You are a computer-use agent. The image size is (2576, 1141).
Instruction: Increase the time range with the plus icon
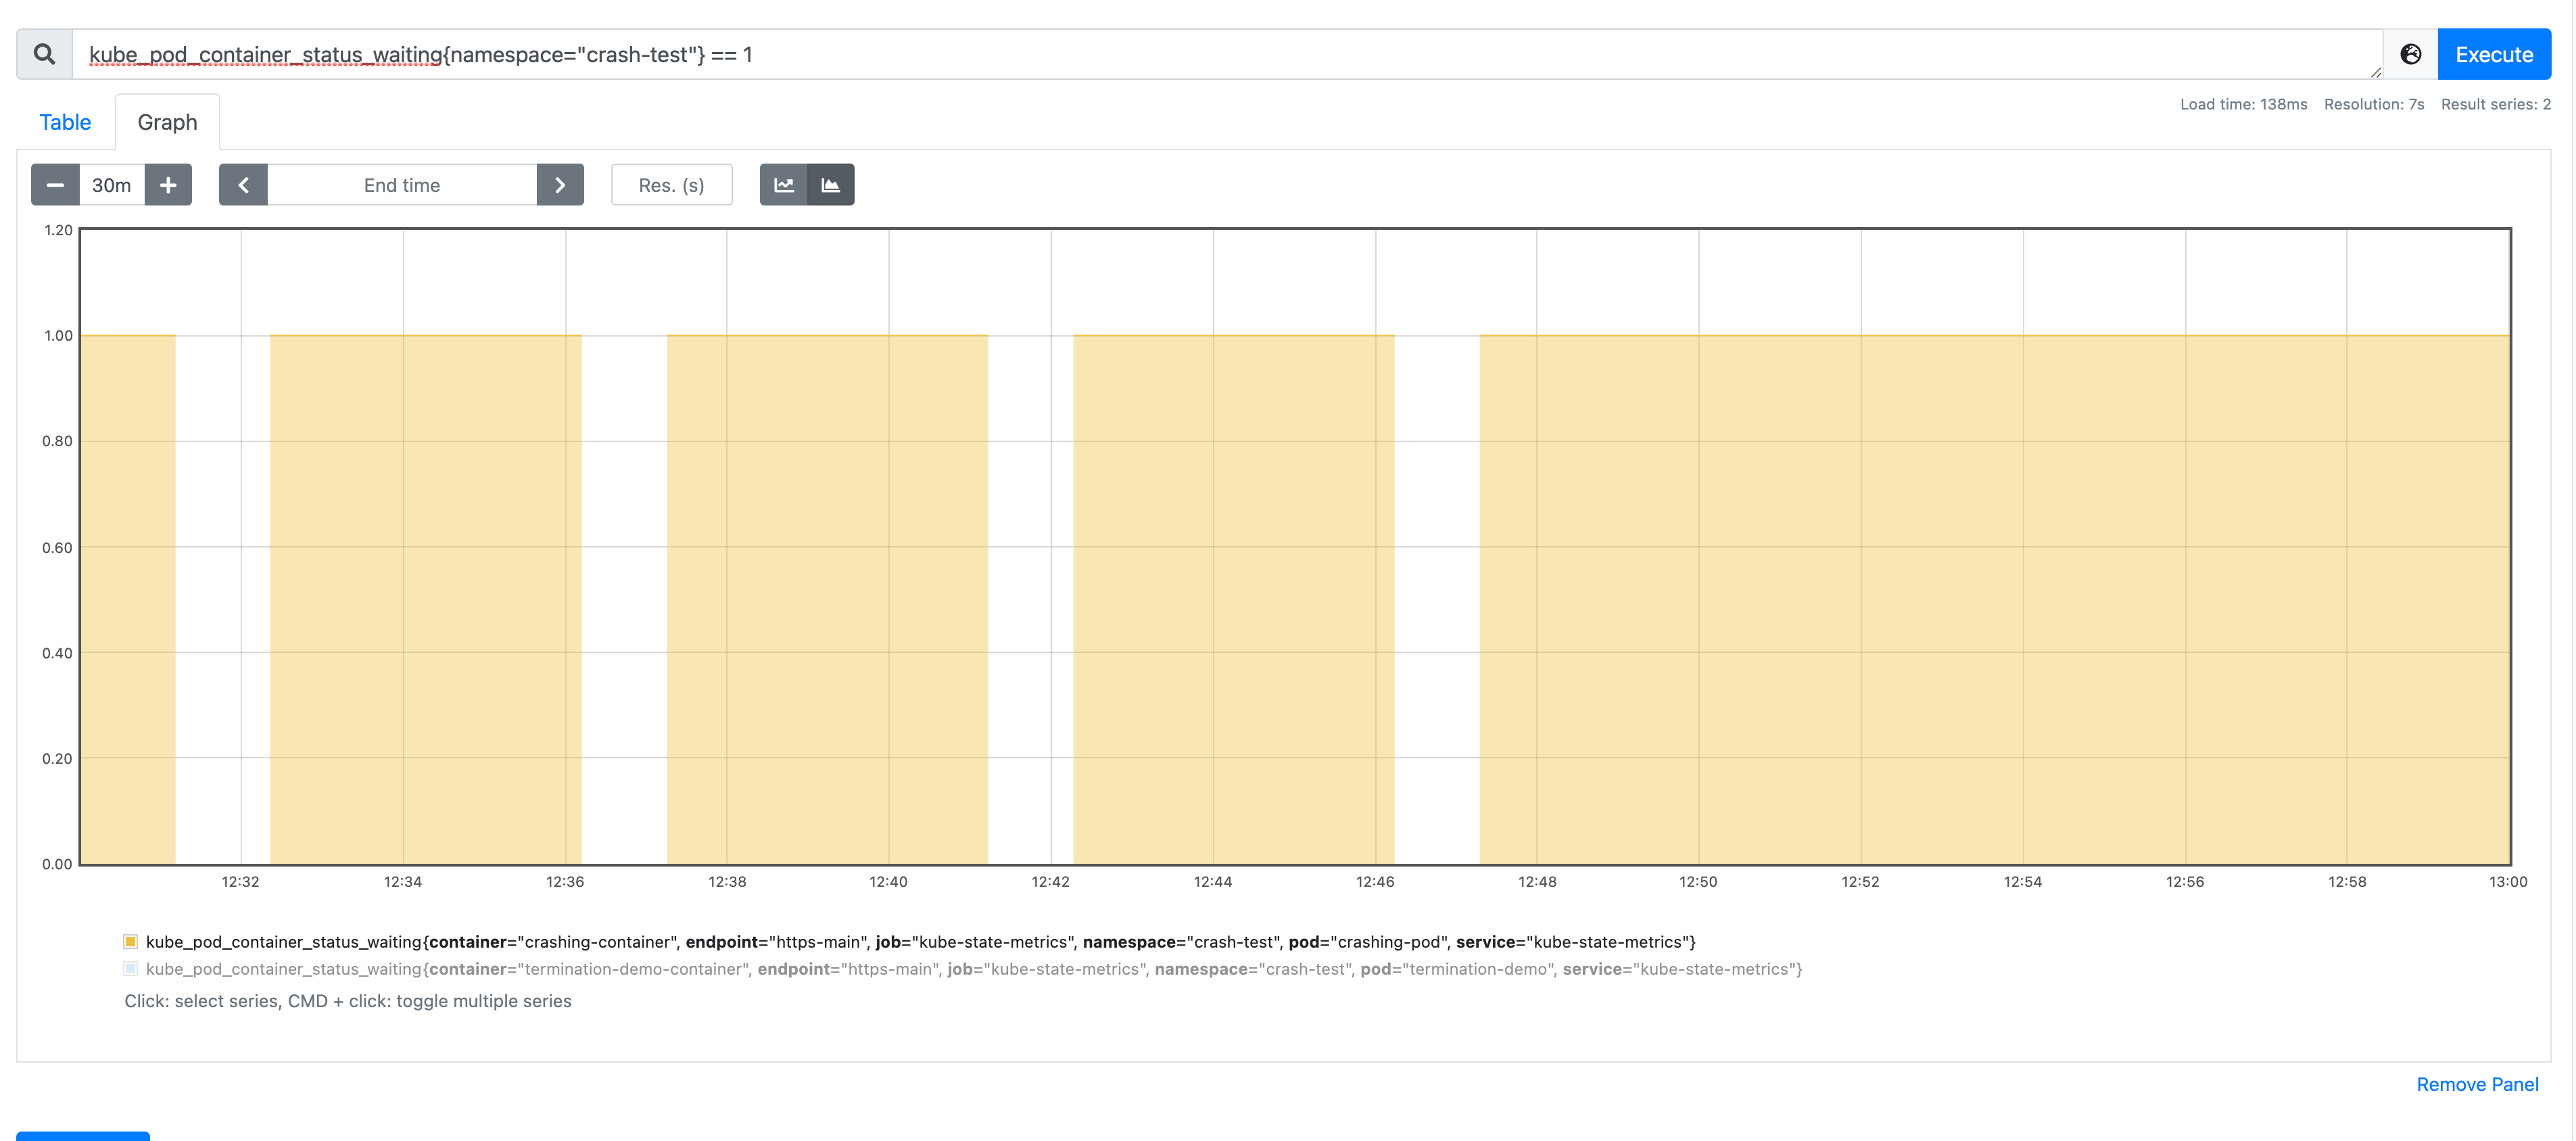point(168,184)
